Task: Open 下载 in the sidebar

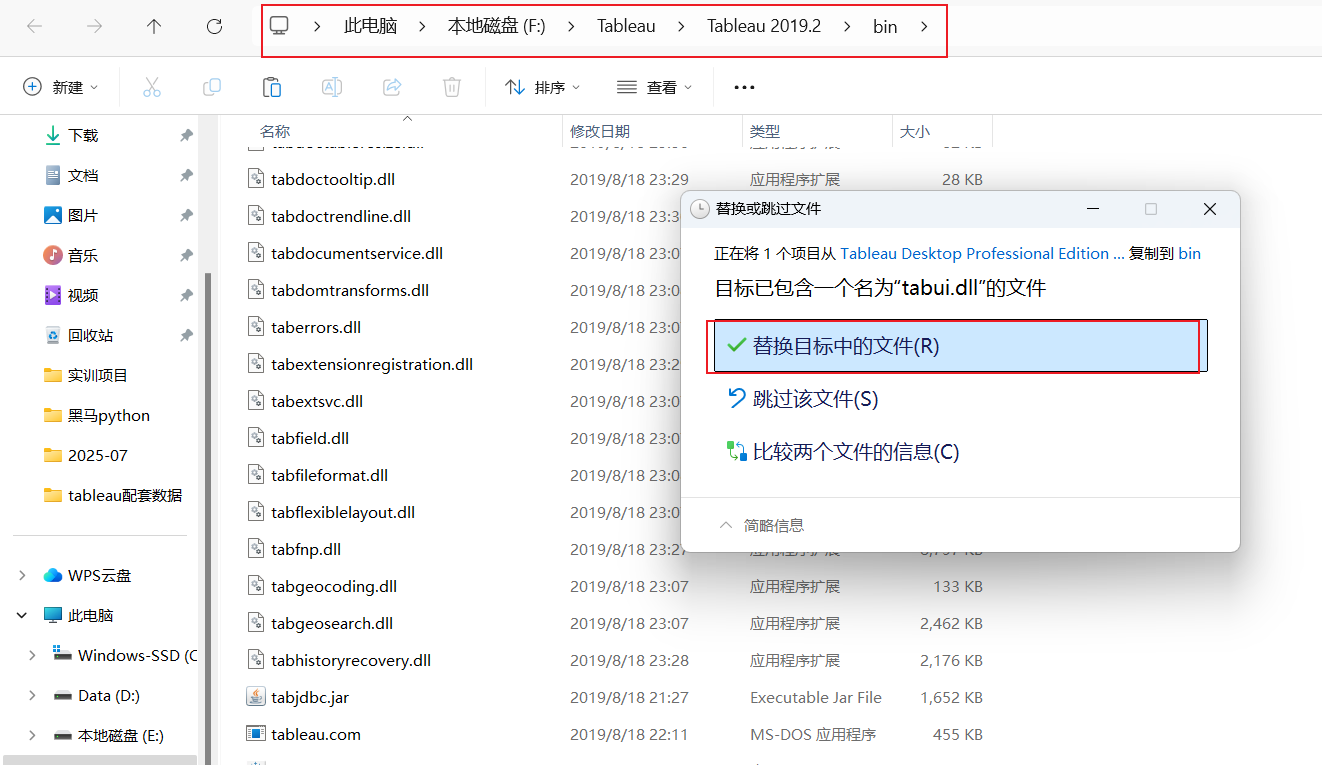Action: 83,135
